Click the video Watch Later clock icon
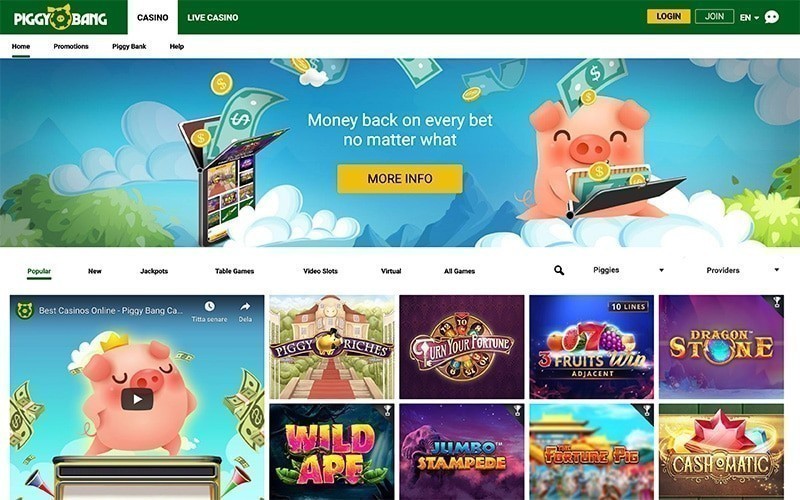The width and height of the screenshot is (800, 500). (x=209, y=307)
